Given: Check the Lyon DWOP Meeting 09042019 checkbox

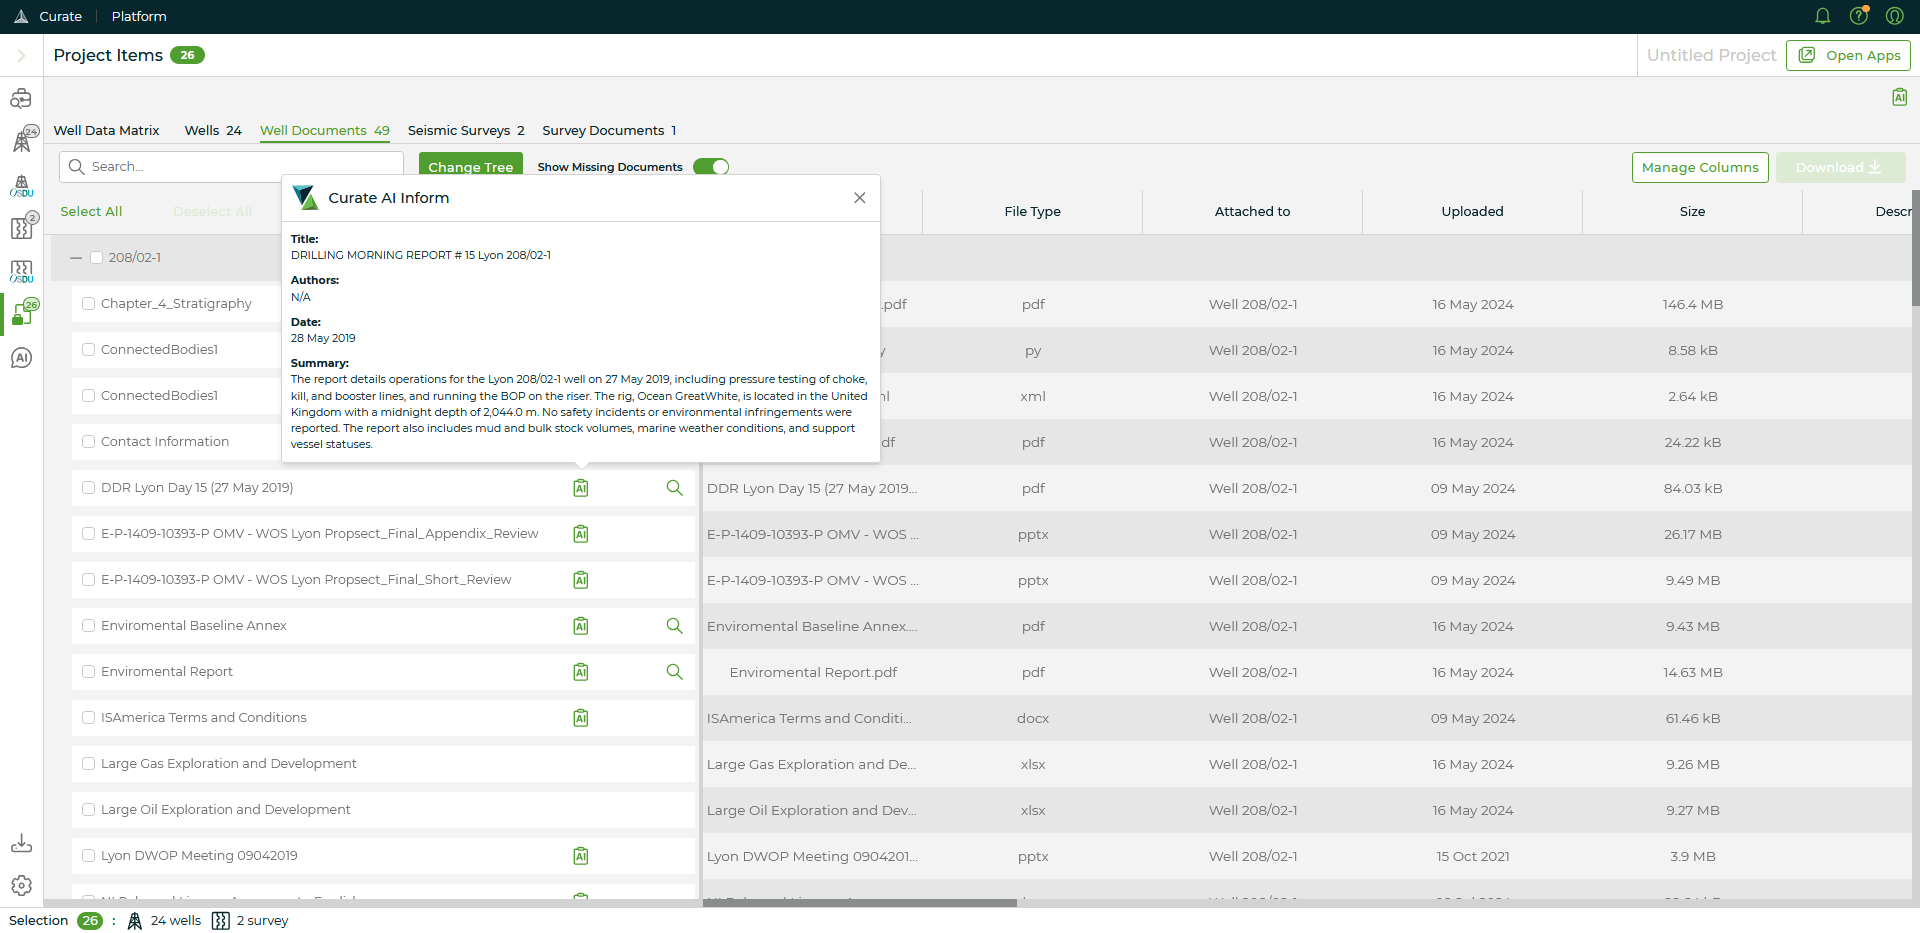Looking at the screenshot, I should (x=89, y=855).
